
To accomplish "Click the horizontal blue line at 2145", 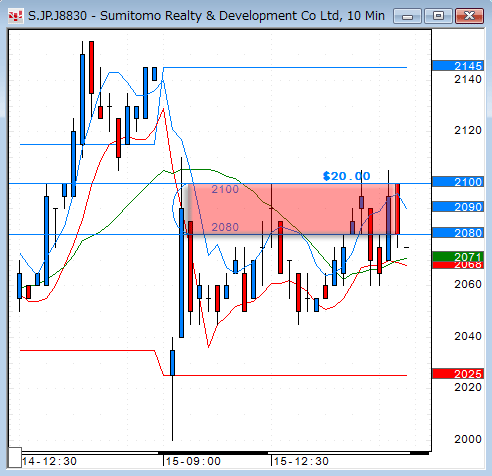I will tap(285, 67).
